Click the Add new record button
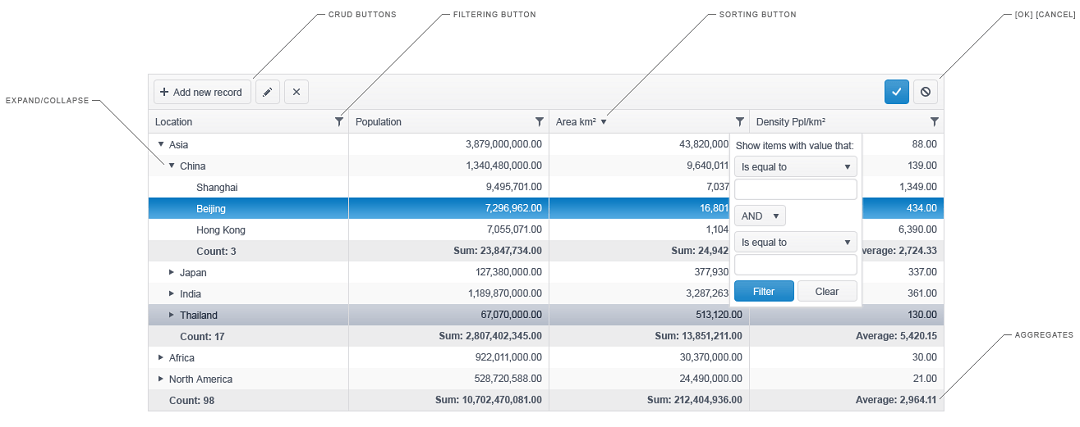 pyautogui.click(x=202, y=92)
